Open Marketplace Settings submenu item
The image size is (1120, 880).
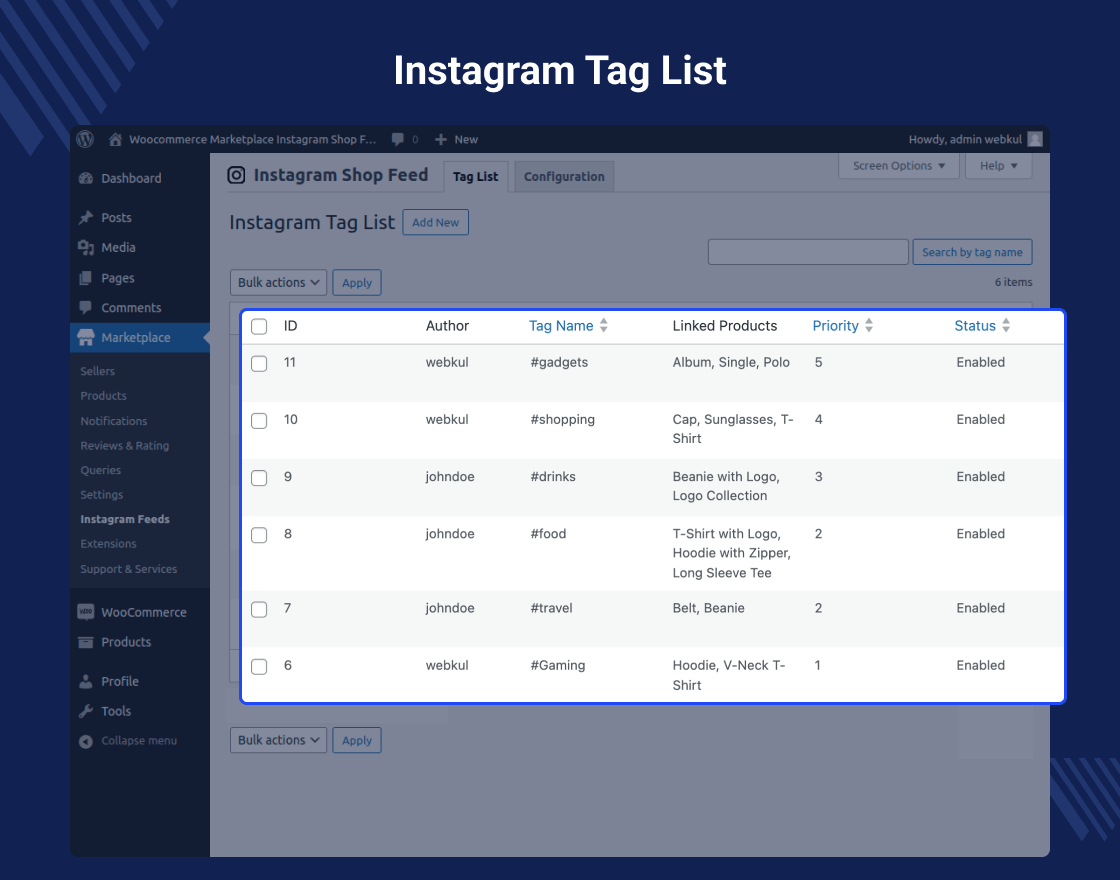coord(101,495)
